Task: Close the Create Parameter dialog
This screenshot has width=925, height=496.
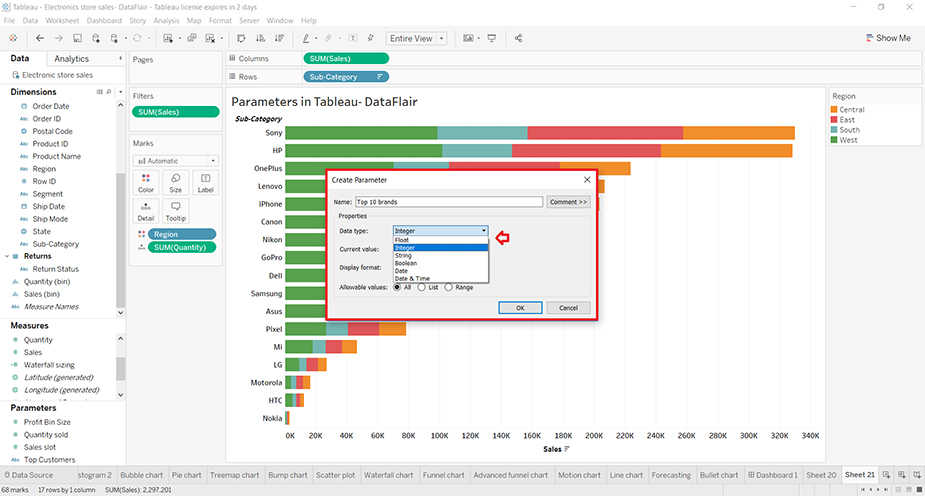Action: (587, 180)
